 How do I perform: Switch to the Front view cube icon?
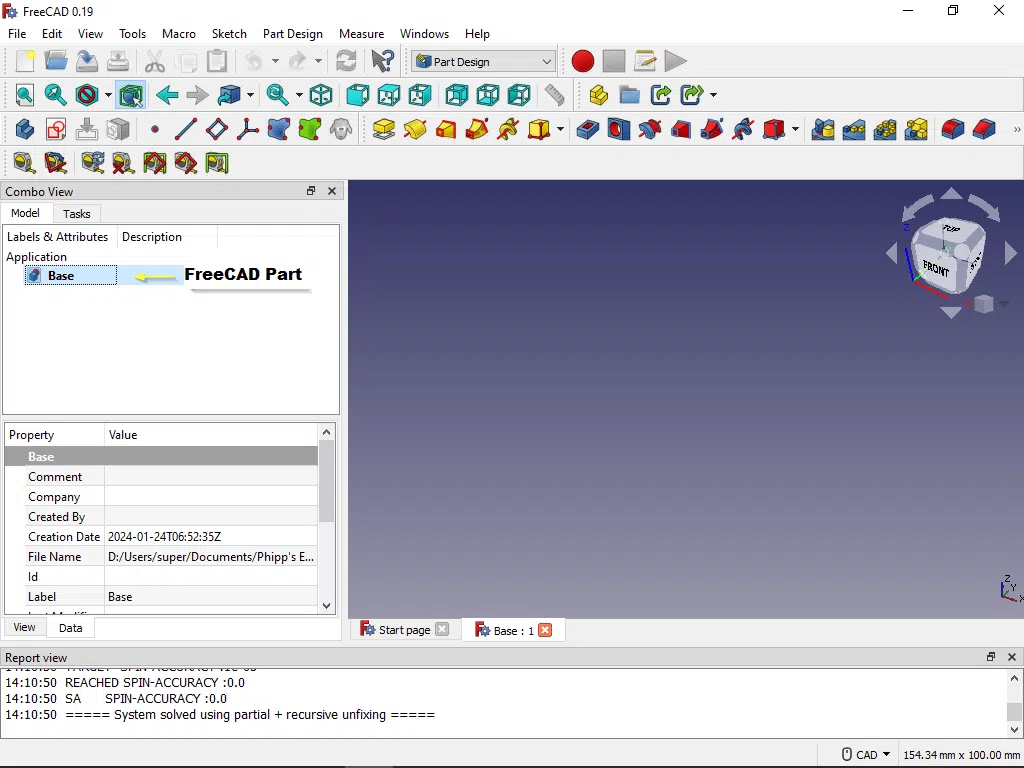(357, 95)
